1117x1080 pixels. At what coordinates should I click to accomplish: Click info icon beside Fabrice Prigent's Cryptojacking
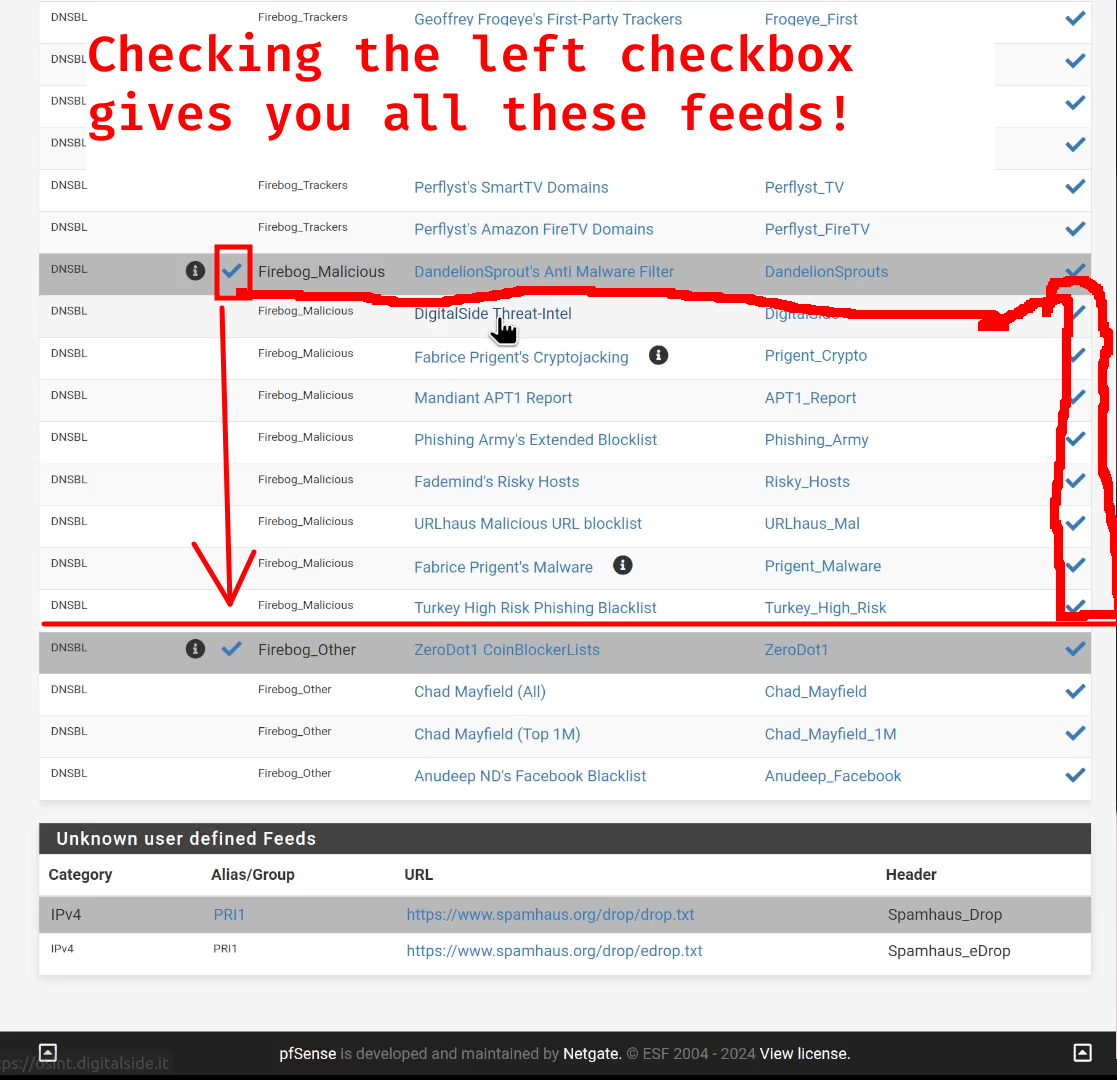point(658,355)
